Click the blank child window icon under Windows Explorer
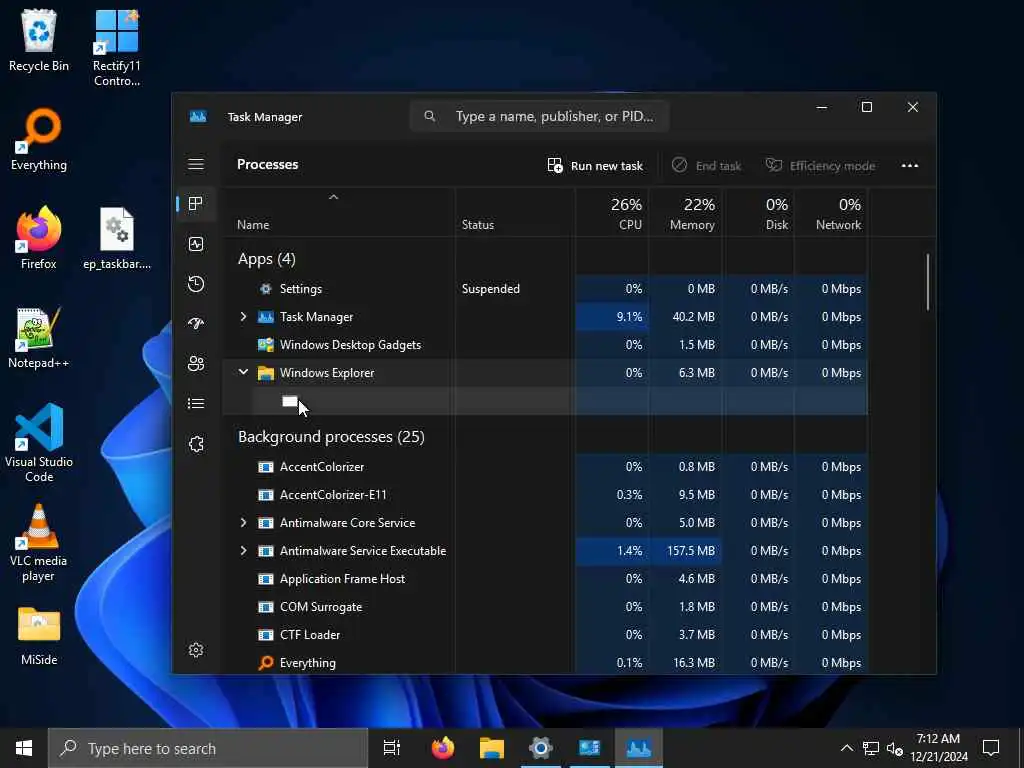The width and height of the screenshot is (1024, 768). 290,401
